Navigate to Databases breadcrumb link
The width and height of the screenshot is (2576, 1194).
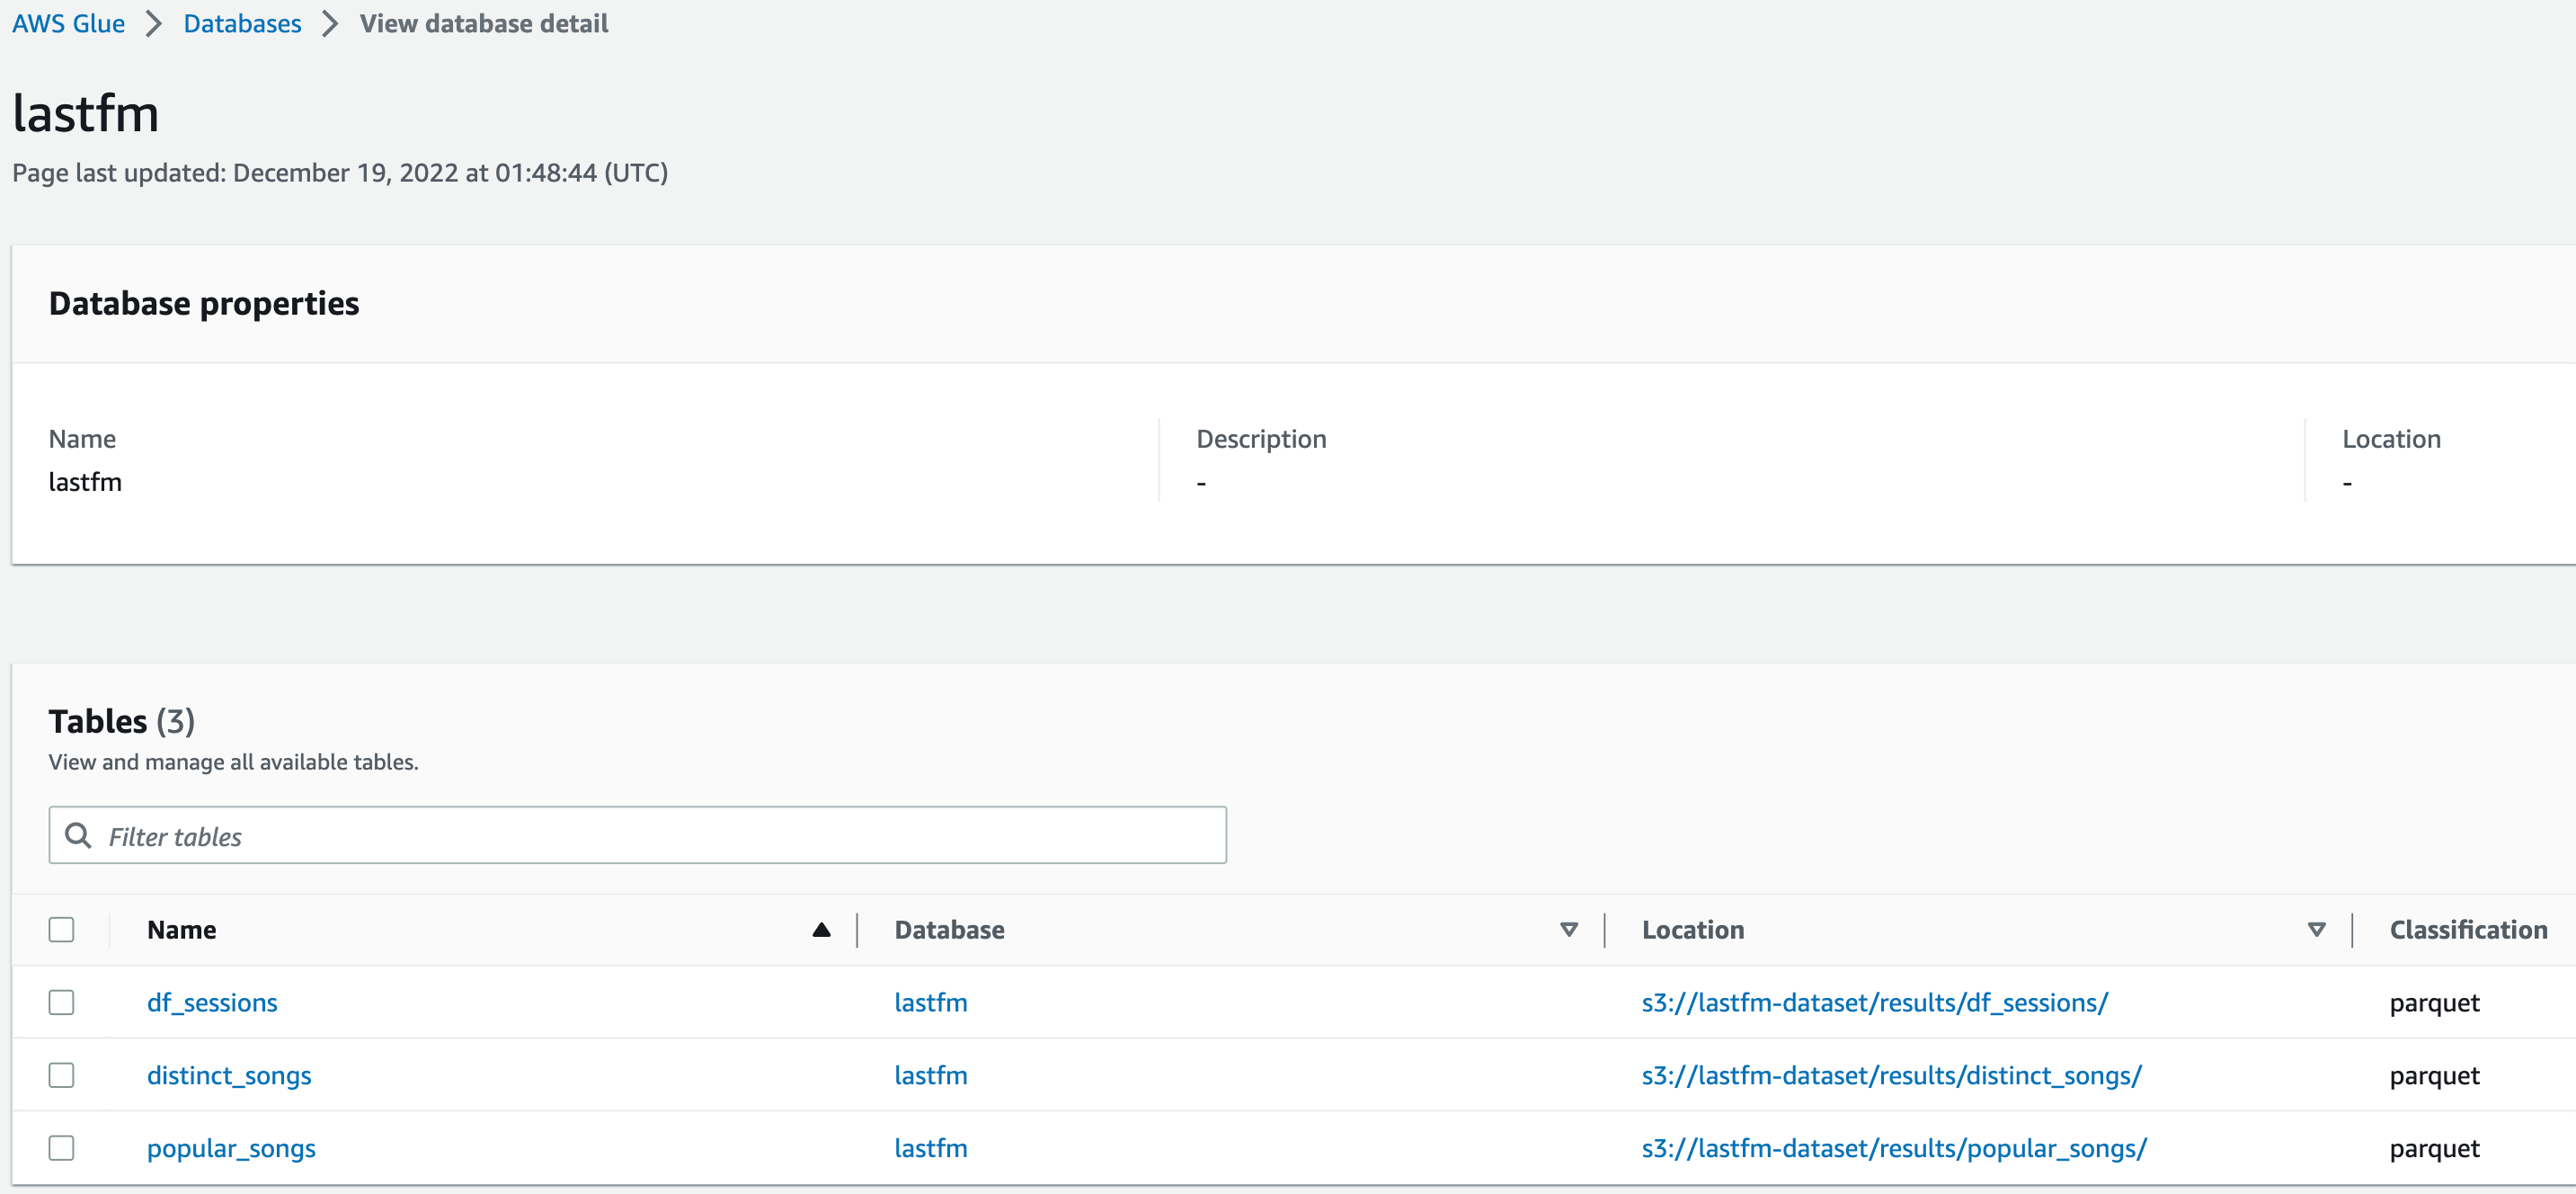[242, 23]
